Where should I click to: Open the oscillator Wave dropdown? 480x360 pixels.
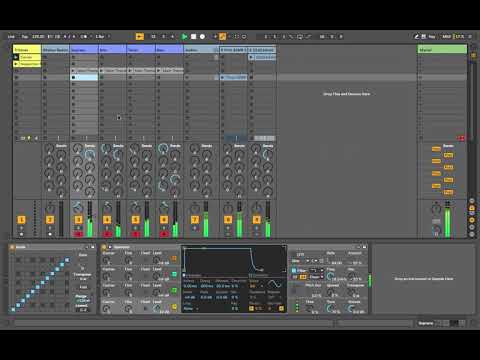coord(256,286)
